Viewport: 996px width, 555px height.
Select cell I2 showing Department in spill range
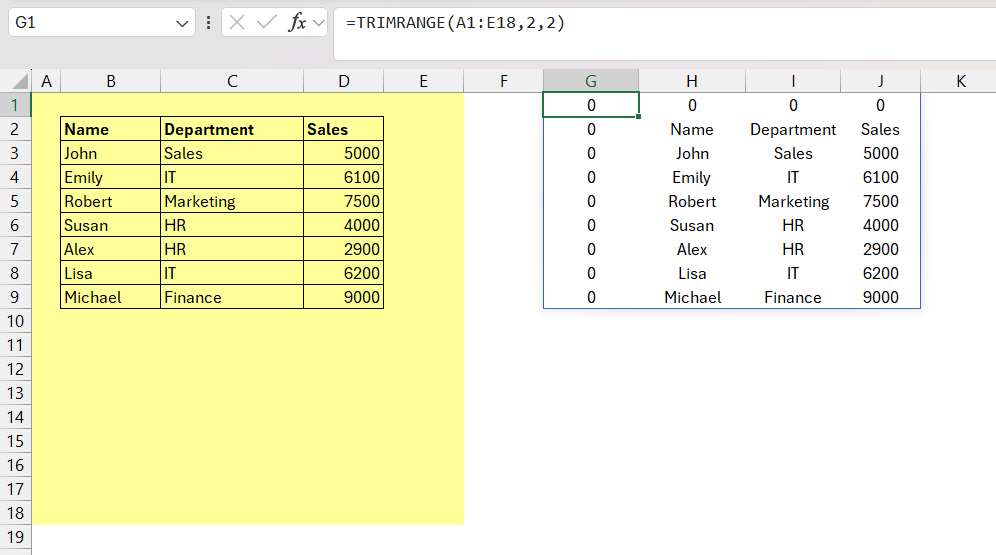pos(793,129)
